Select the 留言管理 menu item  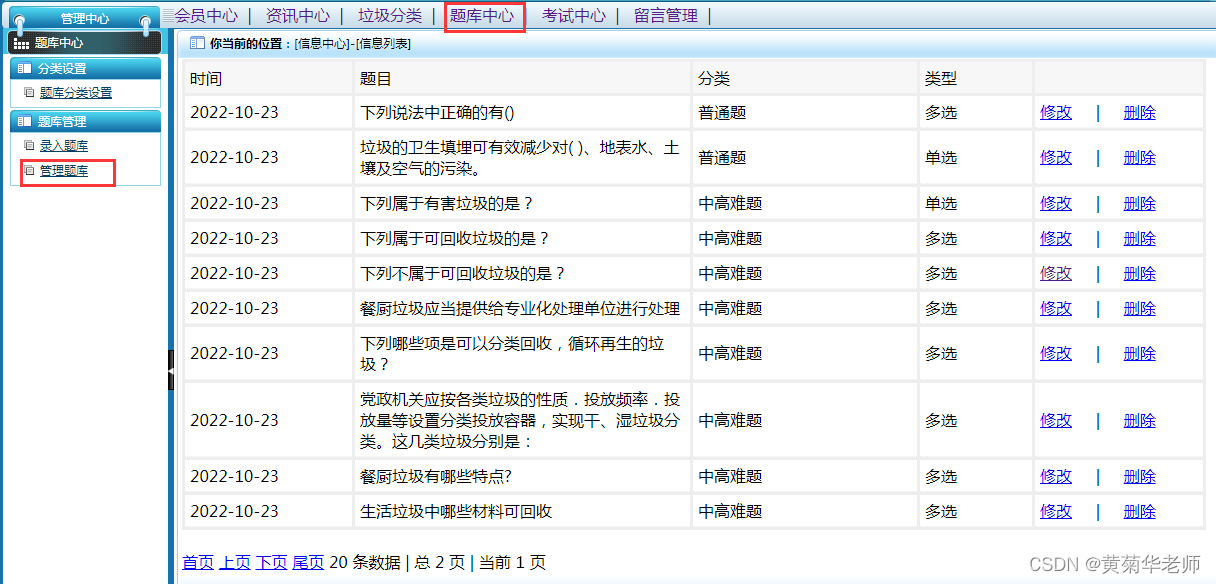[664, 16]
